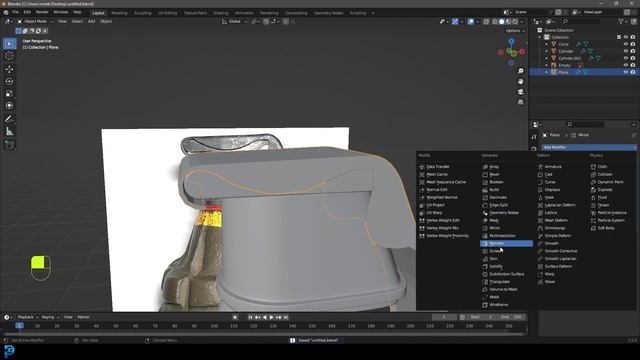This screenshot has width=640, height=360.
Task: Click the pan hand icon in viewport
Action: point(520,81)
